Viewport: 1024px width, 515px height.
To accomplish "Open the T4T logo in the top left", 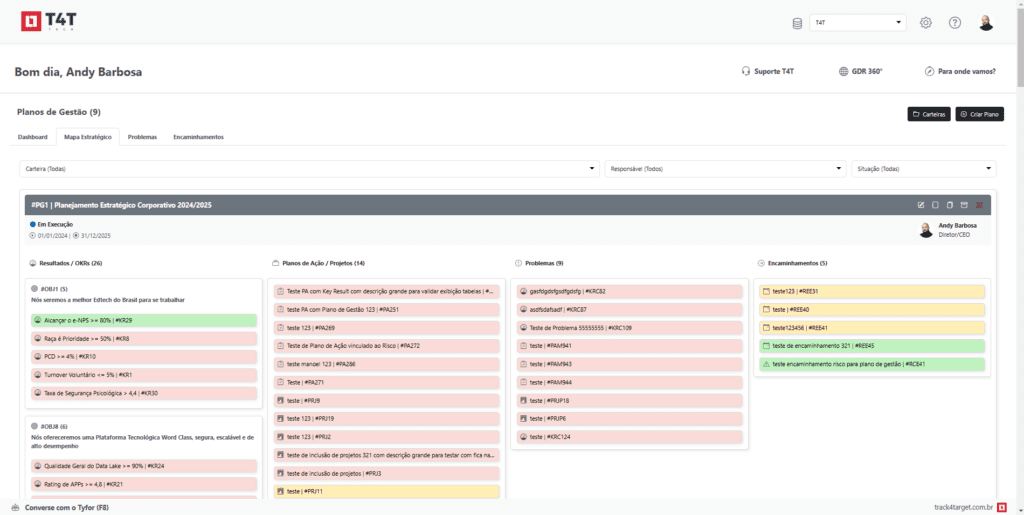I will point(47,22).
